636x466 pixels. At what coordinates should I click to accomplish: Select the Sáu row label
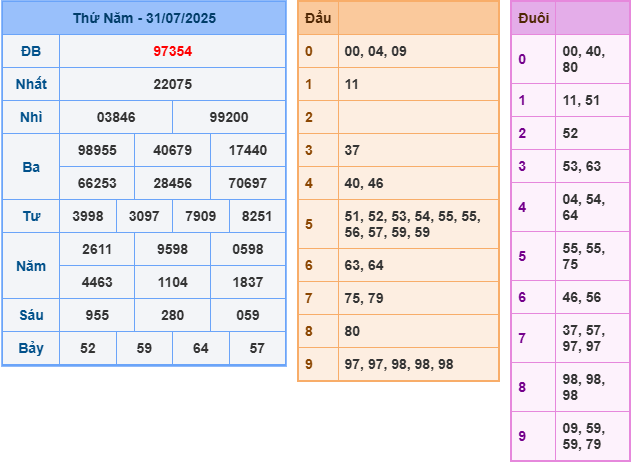pos(31,315)
